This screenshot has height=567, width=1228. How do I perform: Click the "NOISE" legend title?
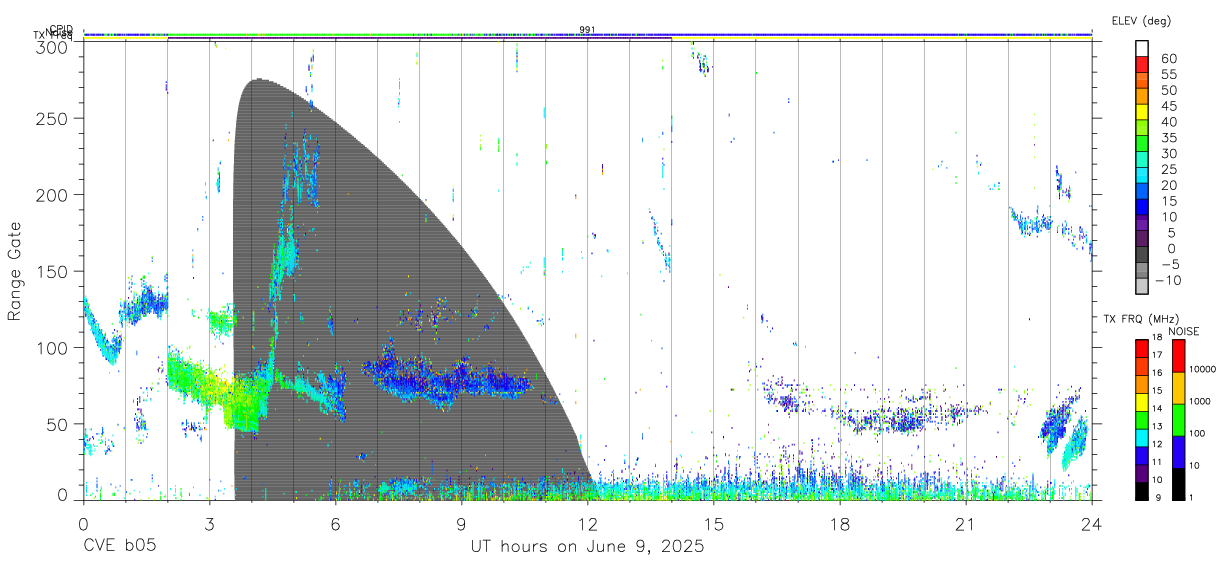(1184, 331)
